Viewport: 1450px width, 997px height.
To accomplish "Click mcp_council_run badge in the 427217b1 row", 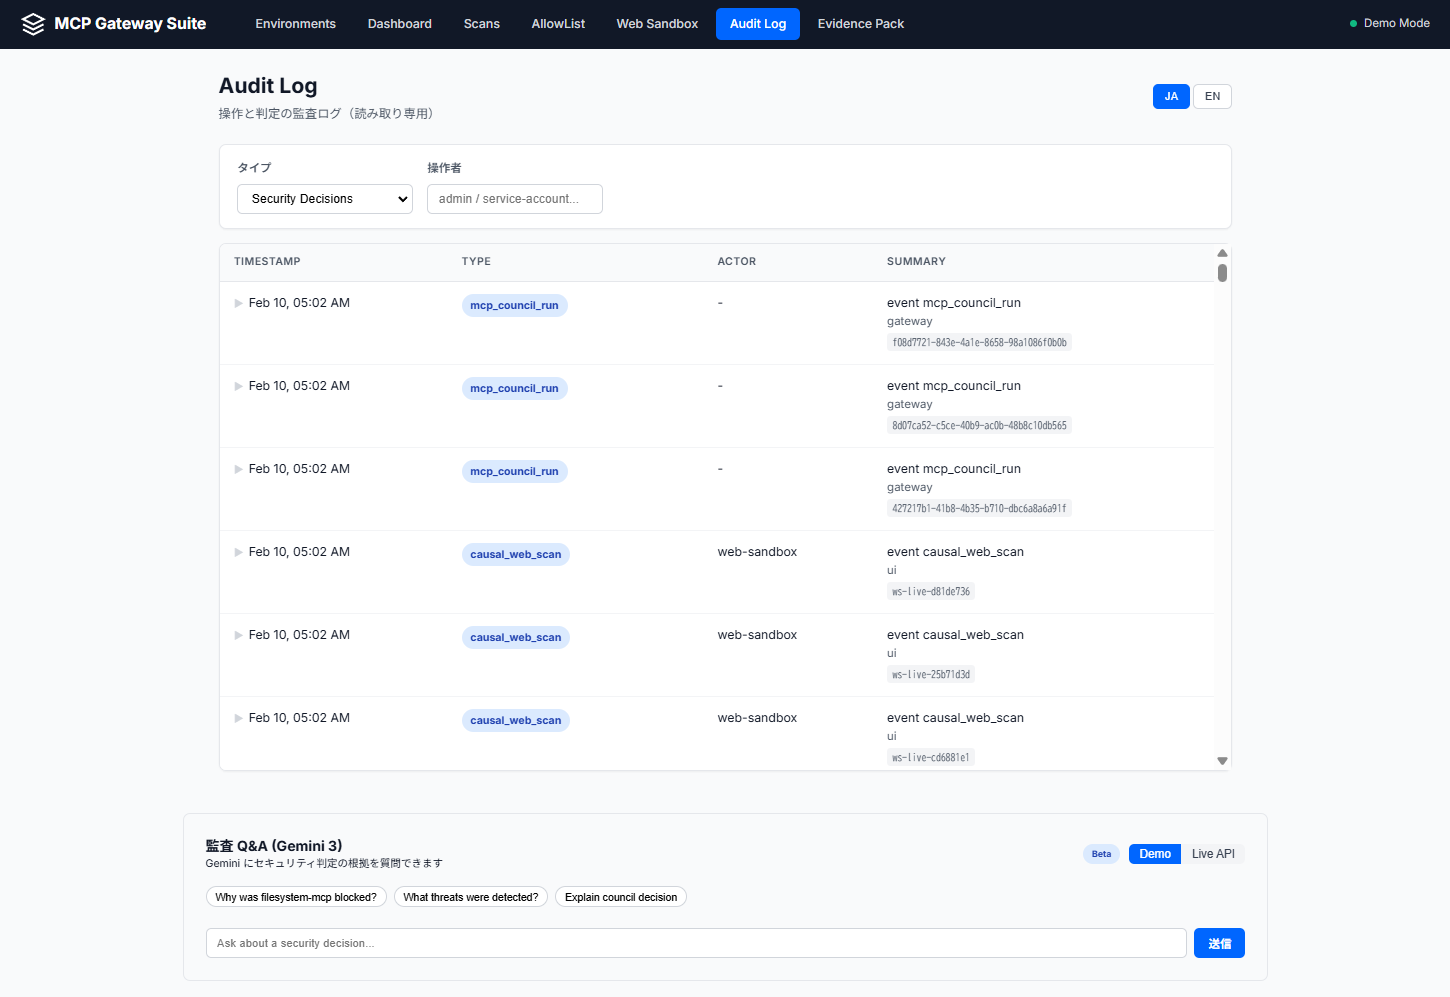I will pos(514,471).
